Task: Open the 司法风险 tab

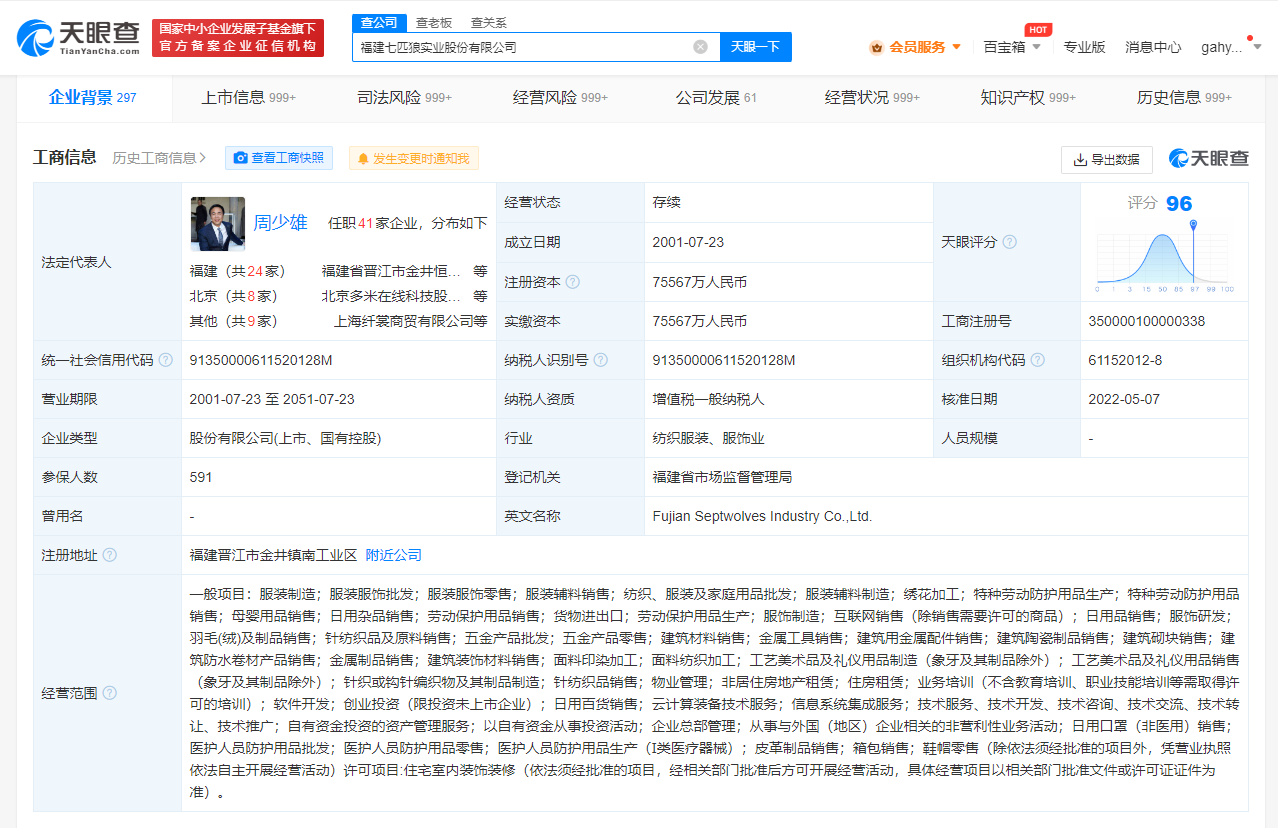Action: tap(404, 98)
